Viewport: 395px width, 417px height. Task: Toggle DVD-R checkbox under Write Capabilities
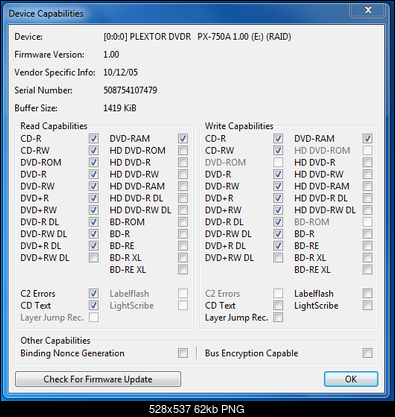(278, 174)
